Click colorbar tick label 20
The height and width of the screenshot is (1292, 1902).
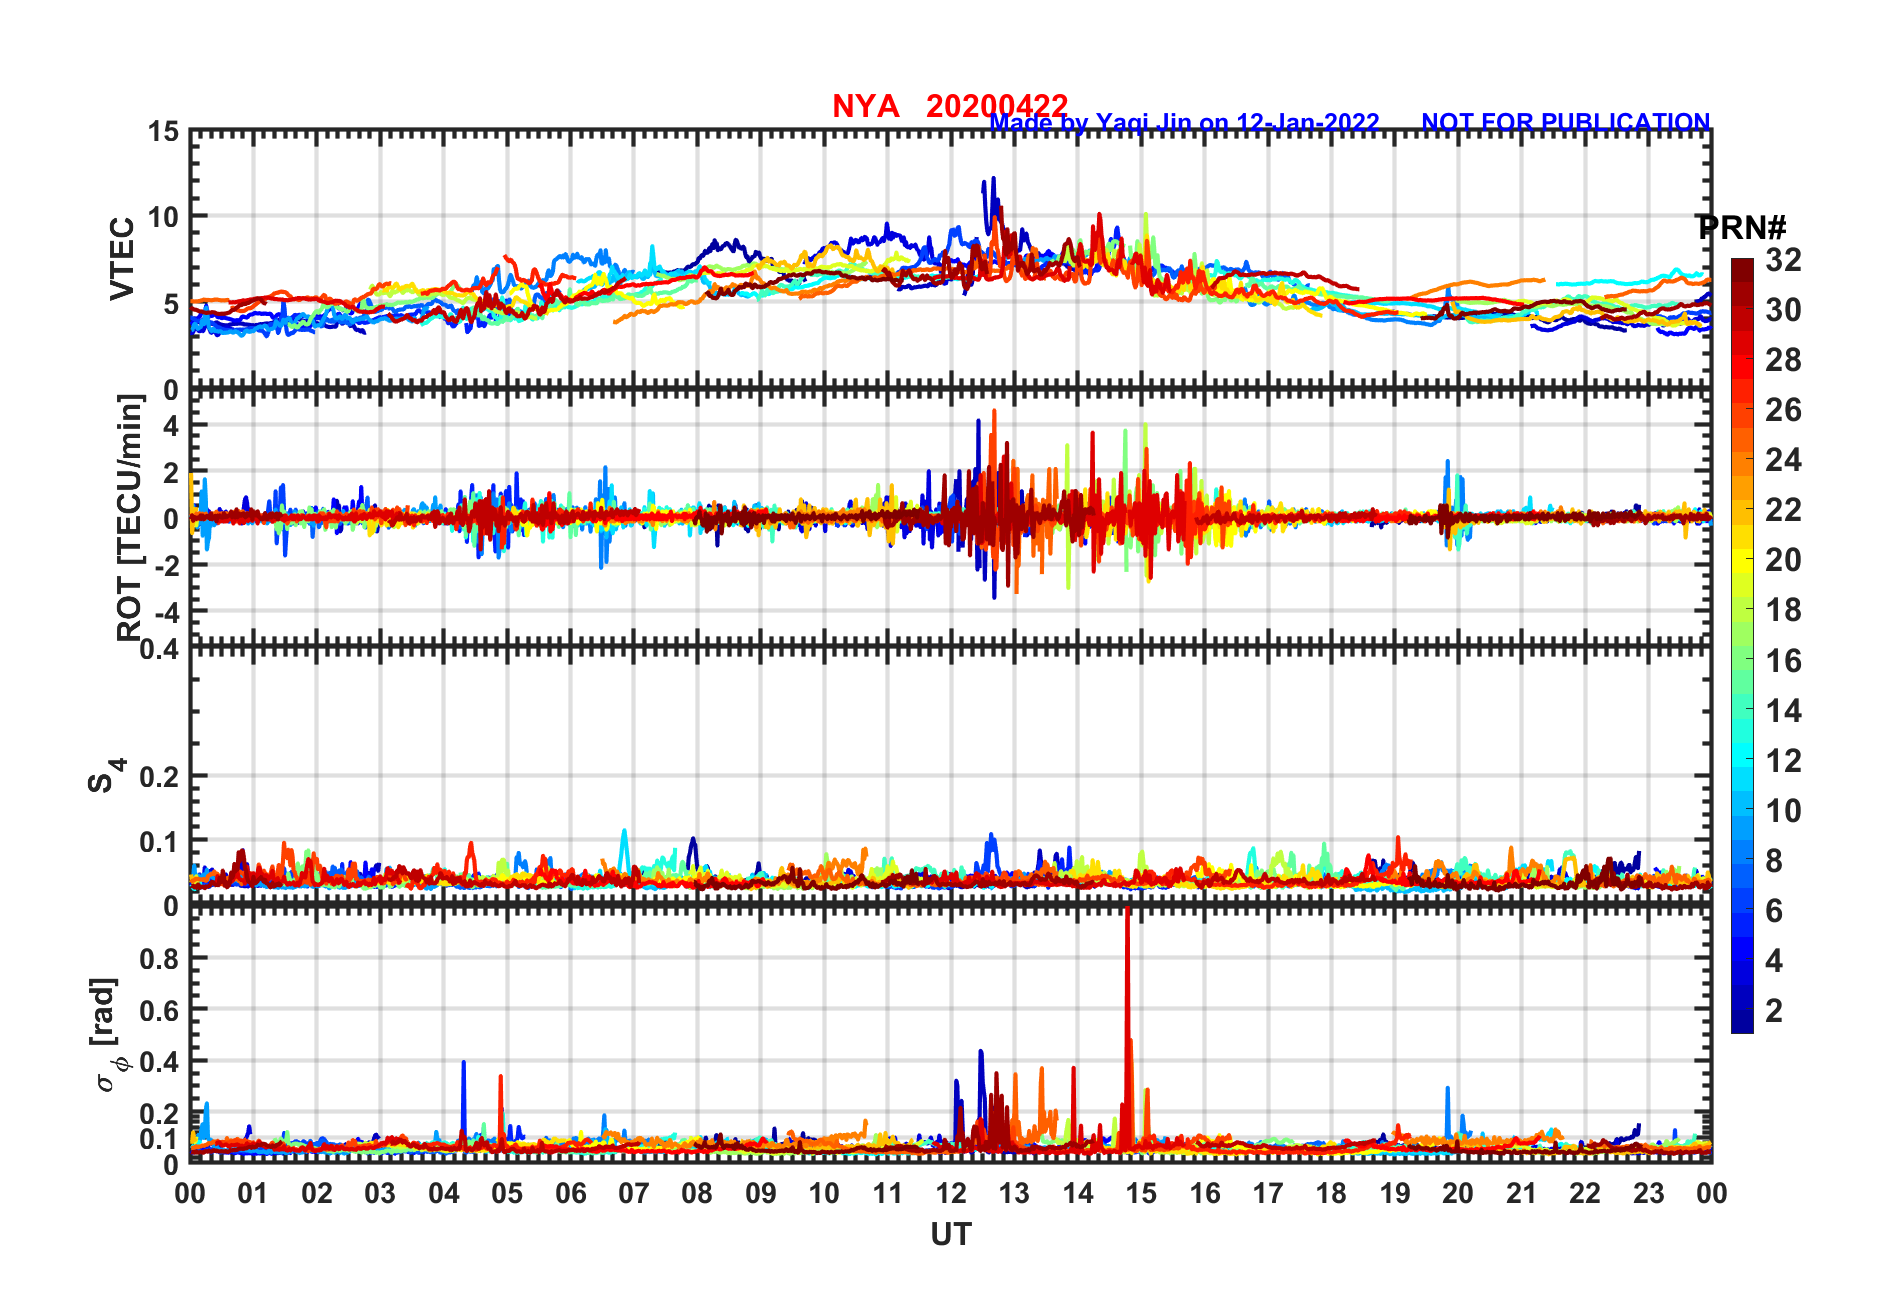(1784, 560)
